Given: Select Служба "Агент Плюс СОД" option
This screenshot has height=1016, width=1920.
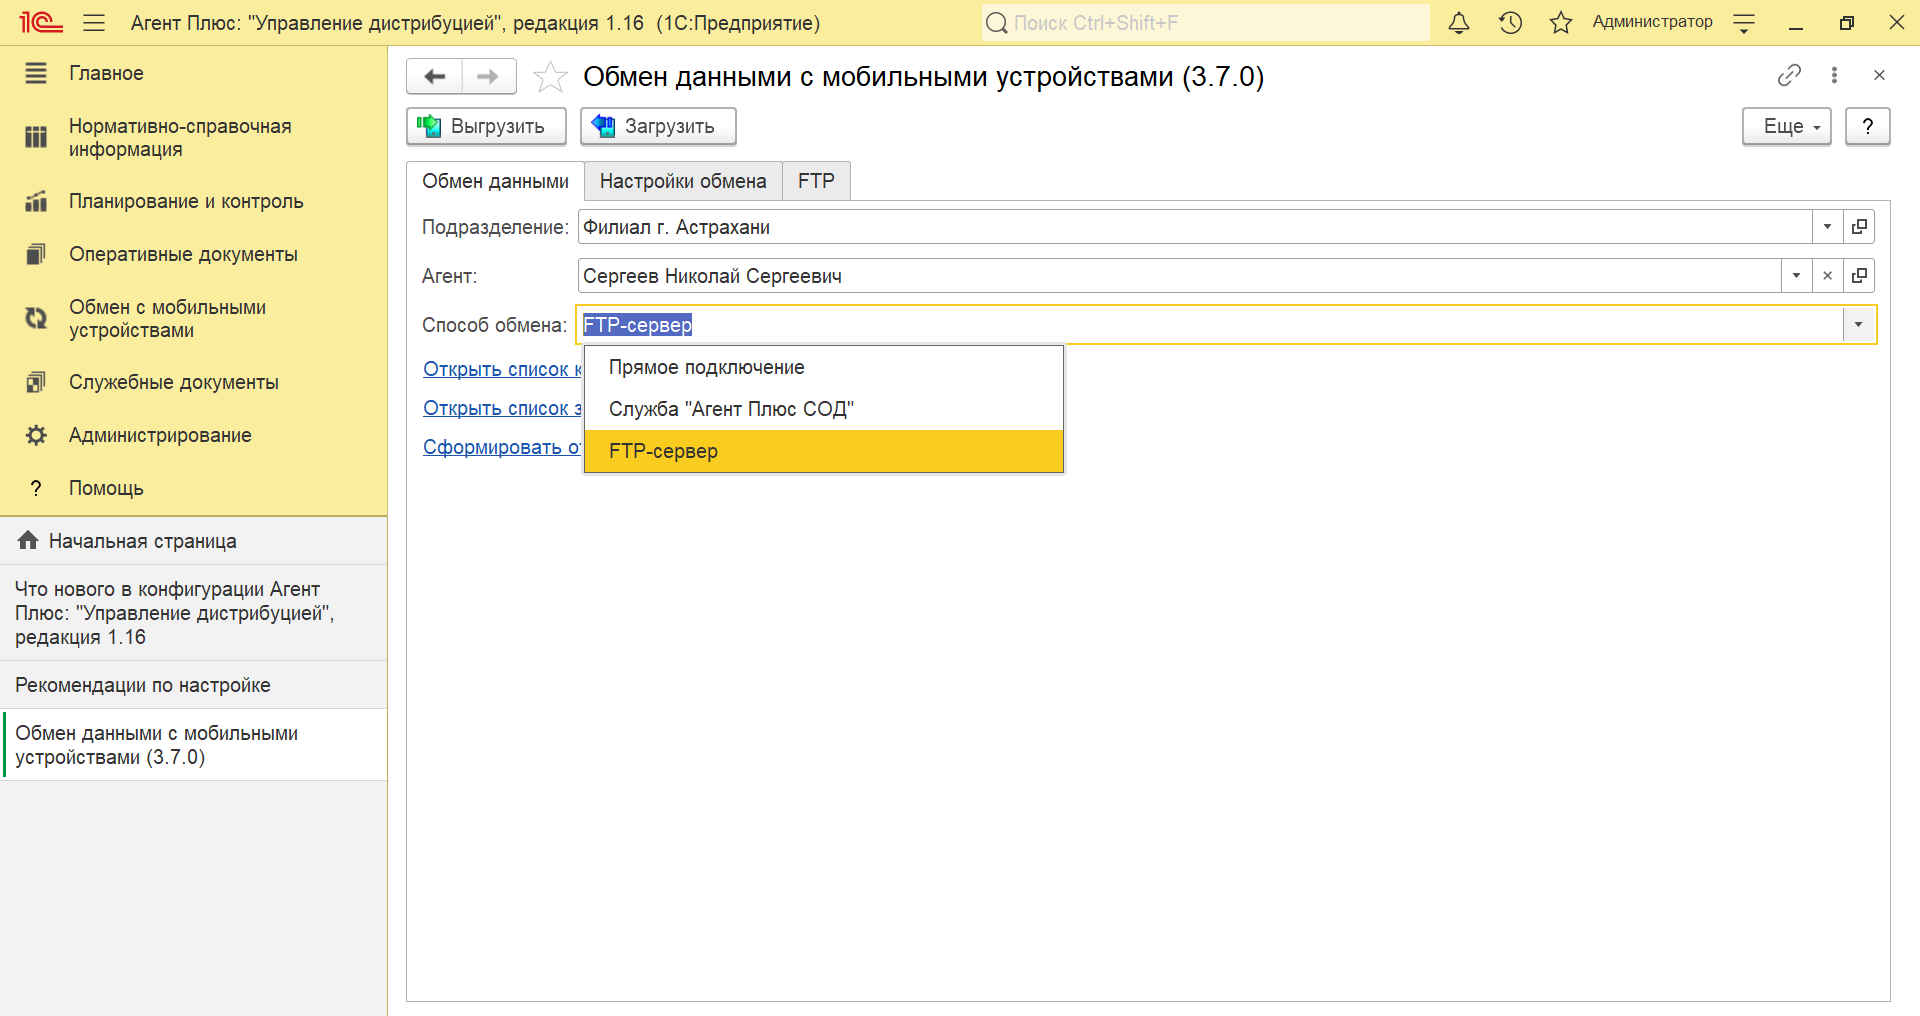Looking at the screenshot, I should (823, 409).
